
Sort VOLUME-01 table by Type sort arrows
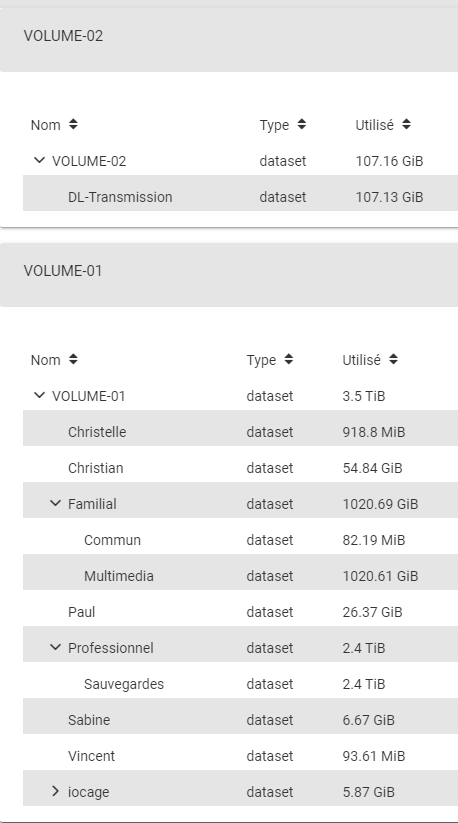289,360
